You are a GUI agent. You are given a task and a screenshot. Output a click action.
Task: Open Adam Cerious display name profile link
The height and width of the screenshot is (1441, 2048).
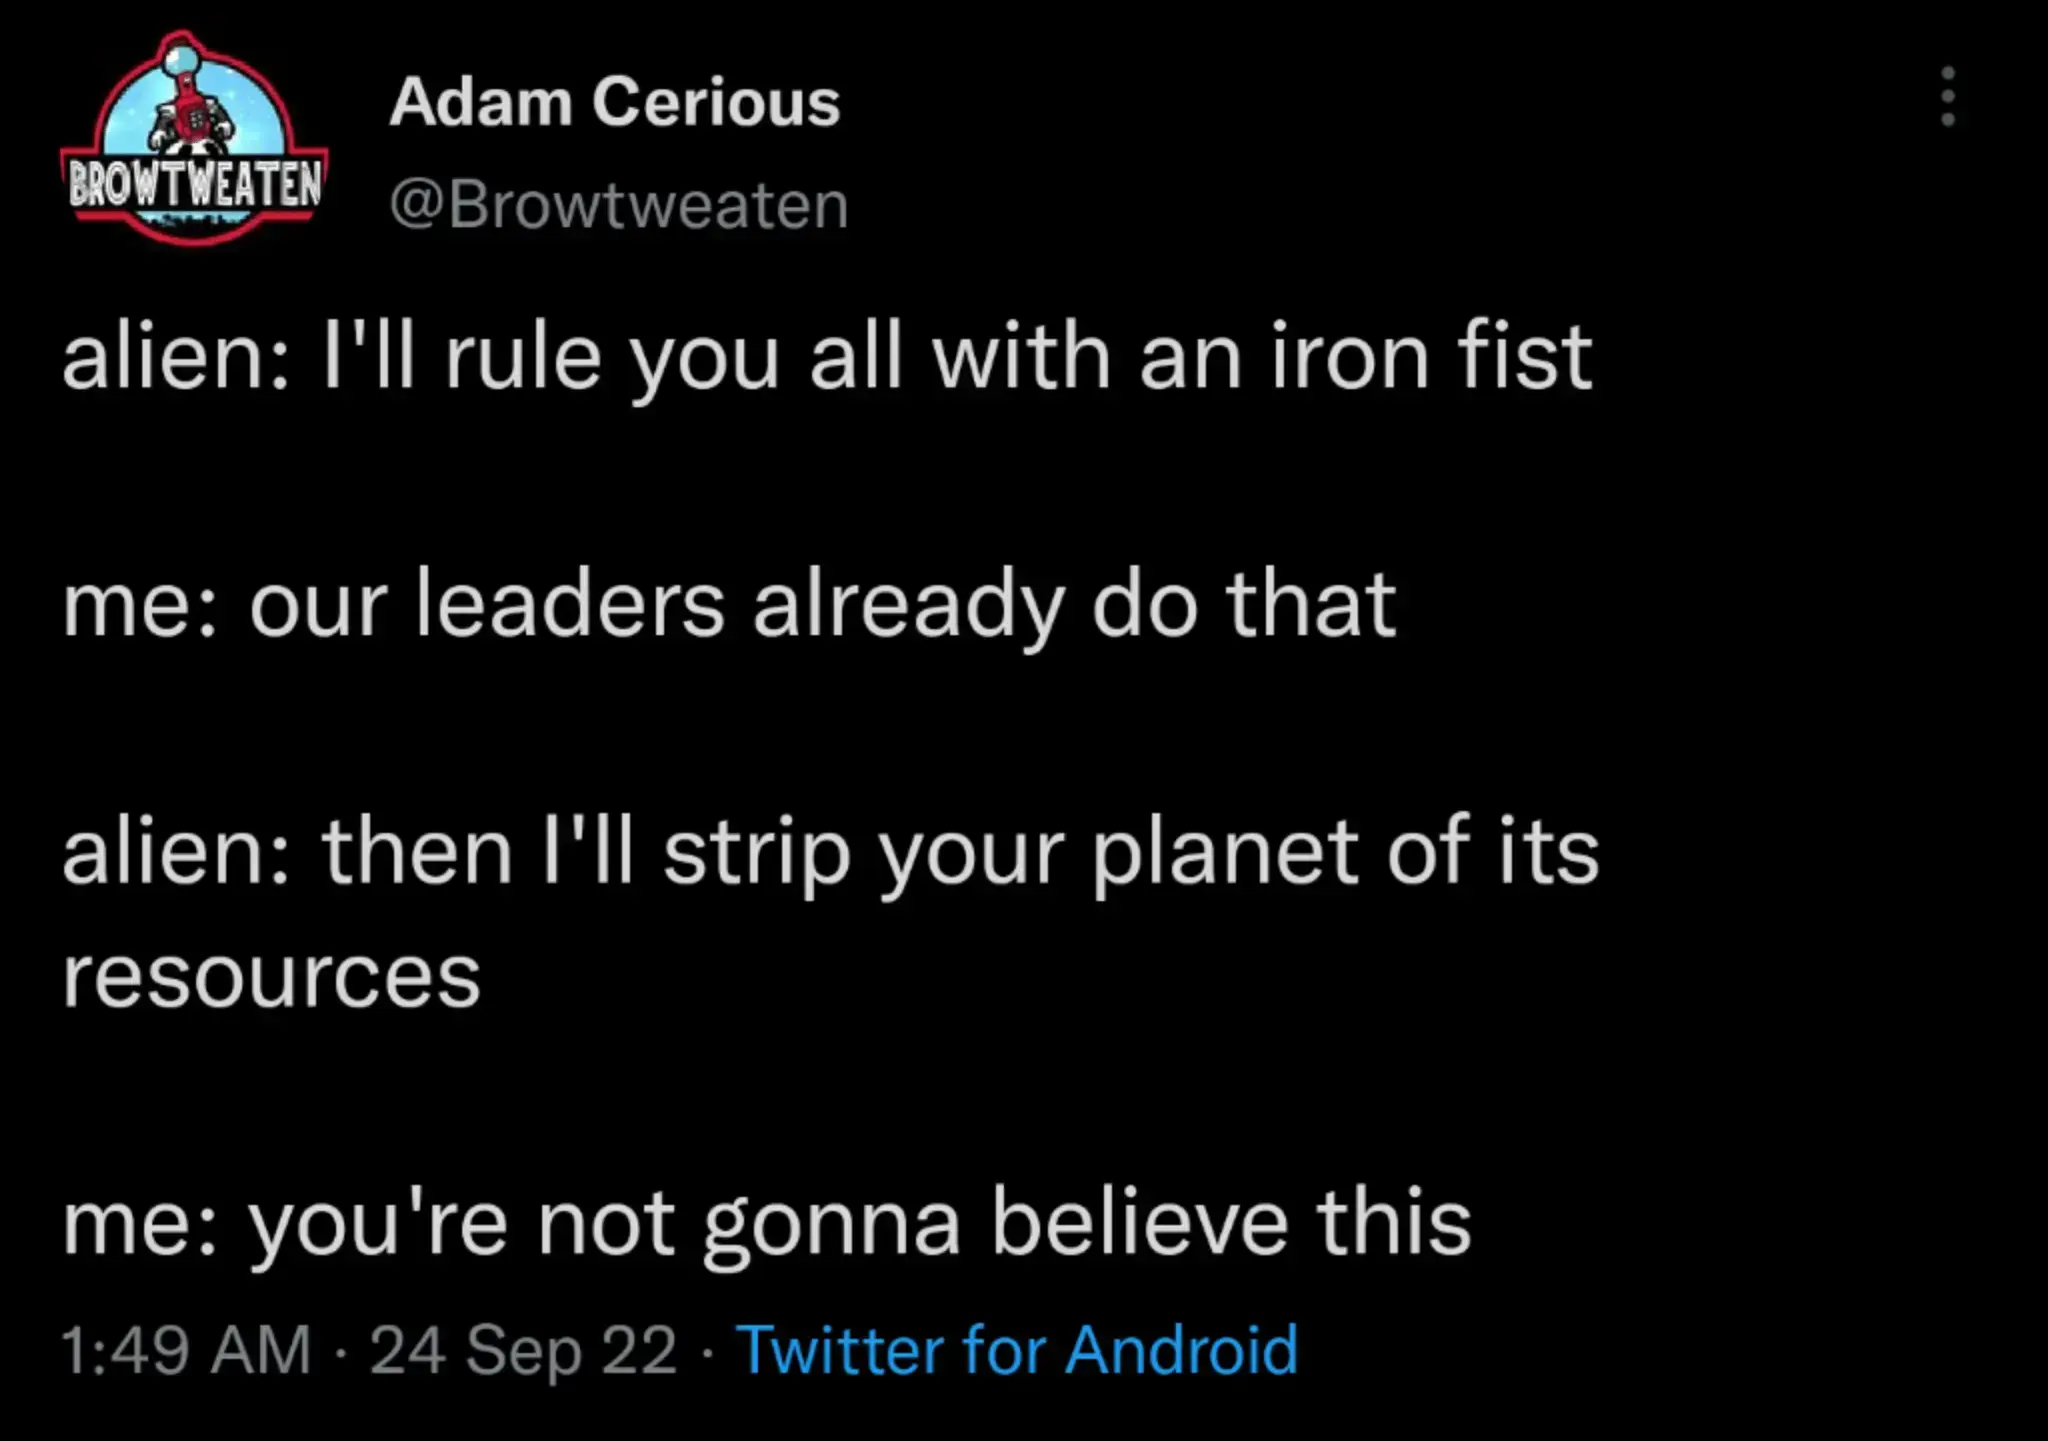pyautogui.click(x=614, y=102)
